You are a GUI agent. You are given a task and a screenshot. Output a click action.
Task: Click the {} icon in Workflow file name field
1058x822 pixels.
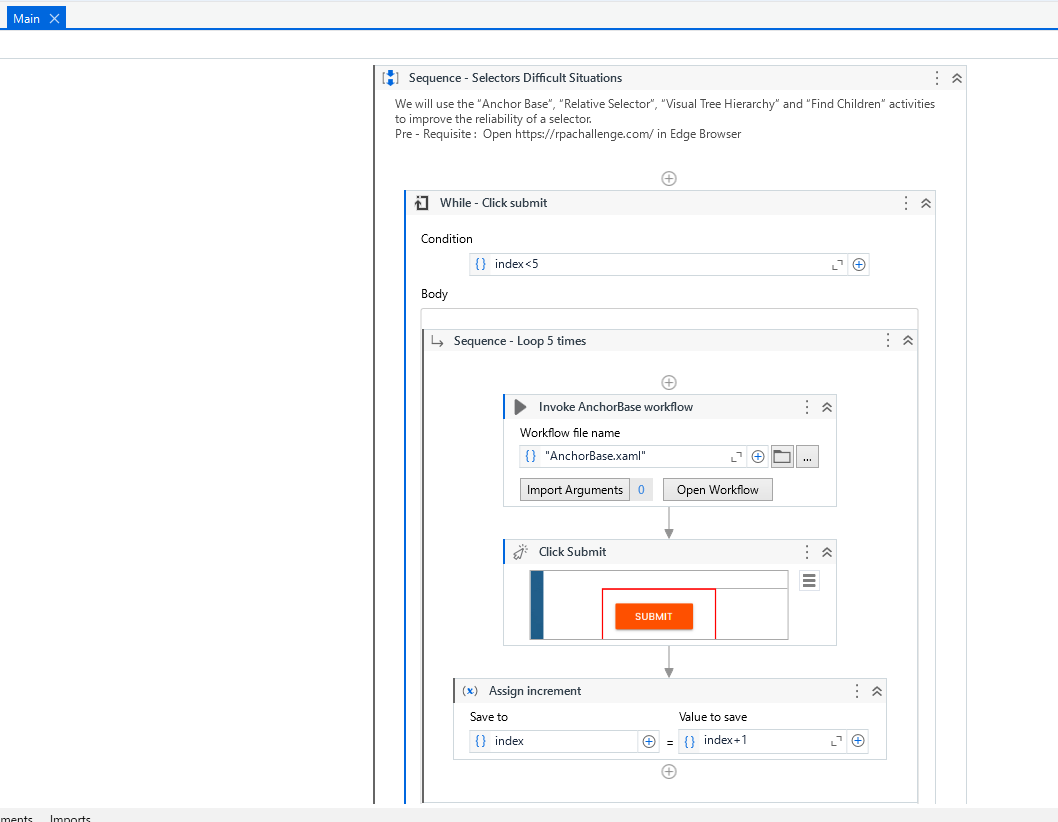(x=530, y=456)
